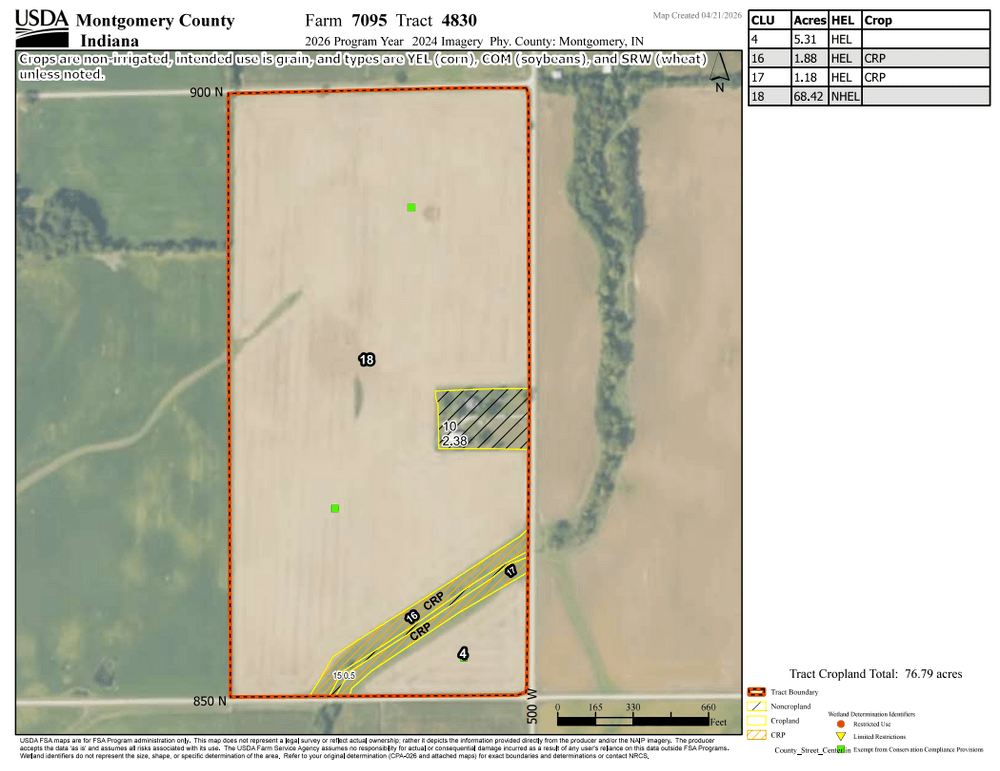Image resolution: width=1000 pixels, height=771 pixels.
Task: Click the Tract Cropland Total text
Action: [876, 673]
